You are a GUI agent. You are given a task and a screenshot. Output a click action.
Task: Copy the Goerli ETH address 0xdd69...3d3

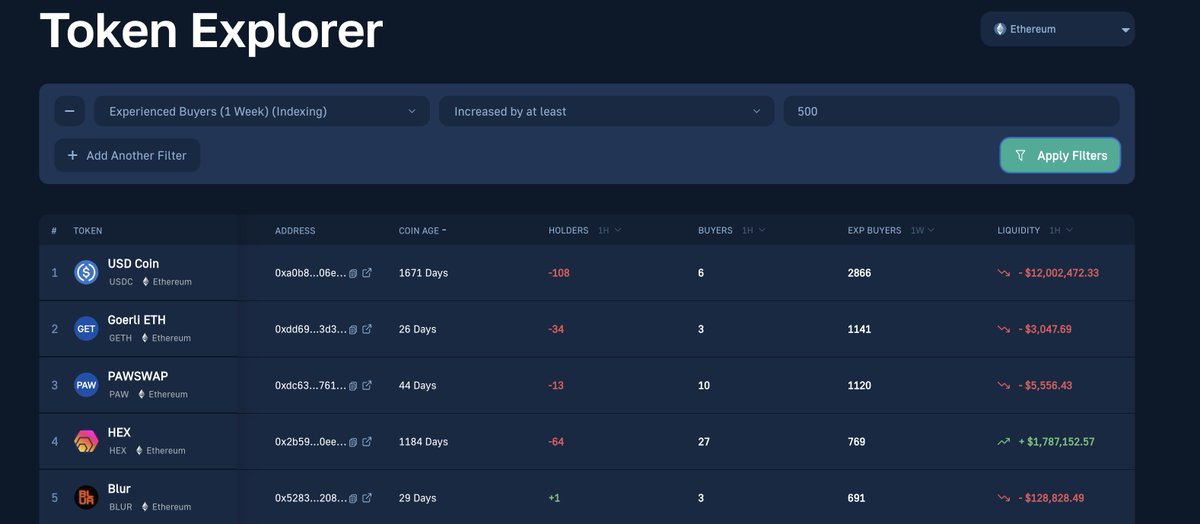point(353,329)
